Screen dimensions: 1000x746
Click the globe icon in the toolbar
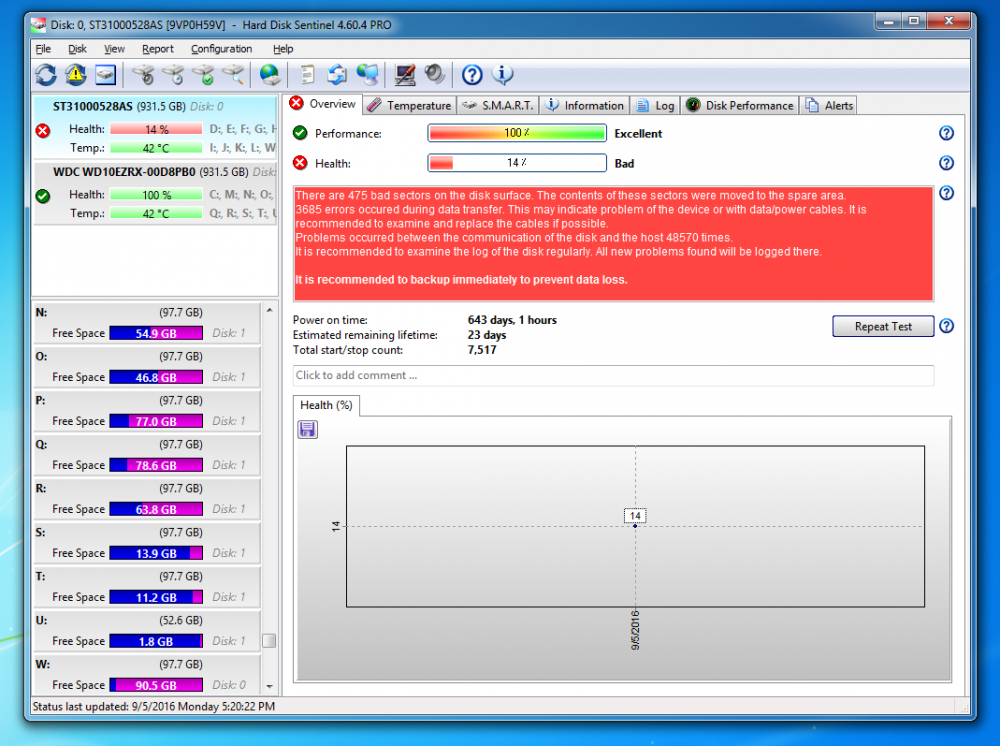coord(269,74)
